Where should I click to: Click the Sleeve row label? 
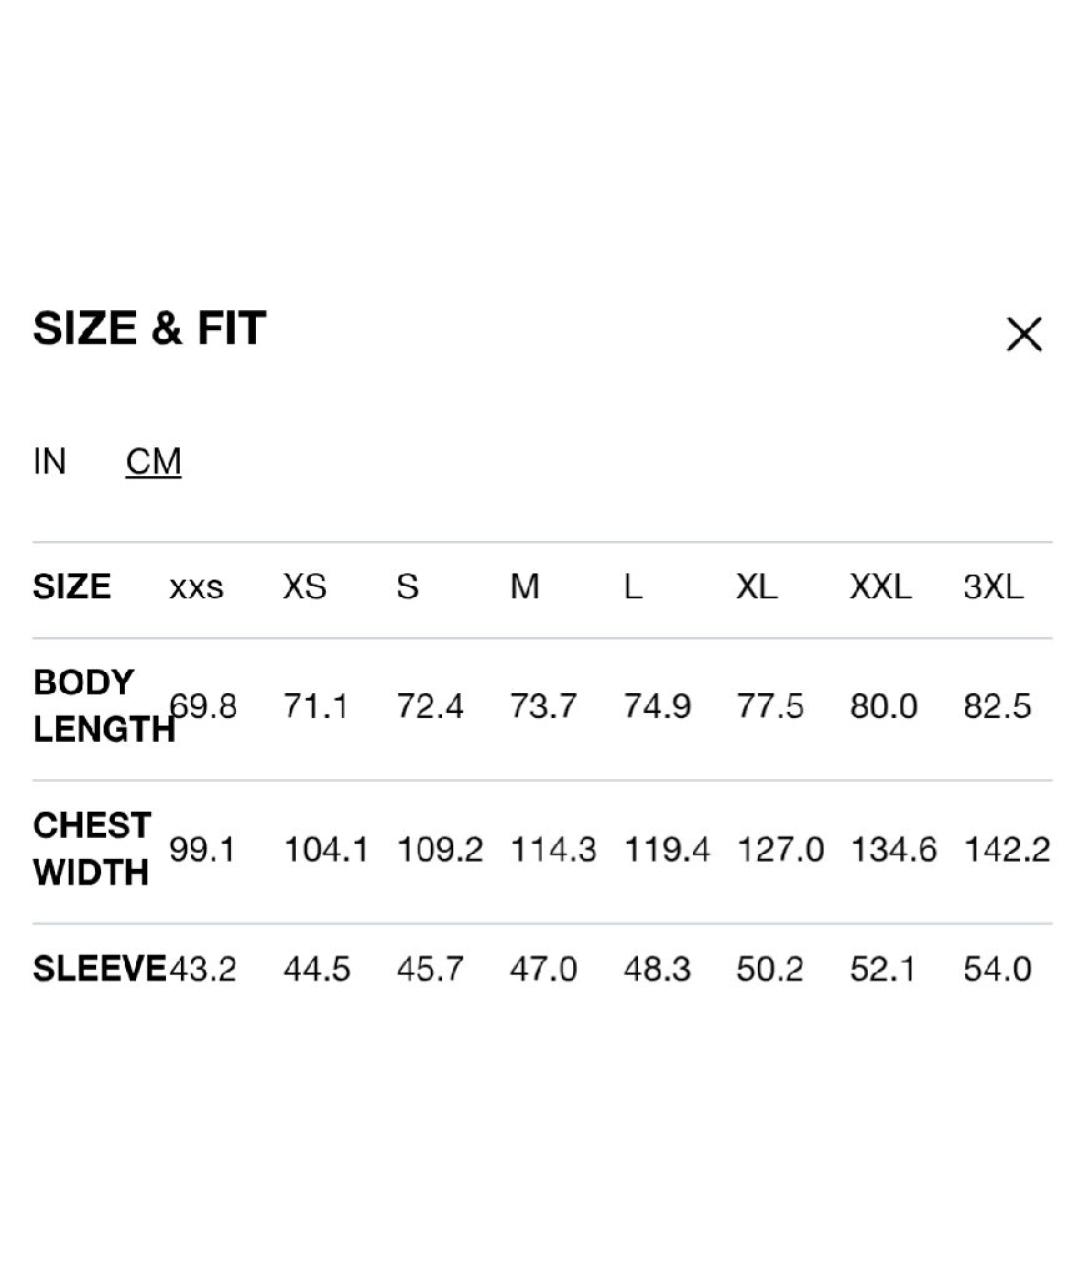click(99, 969)
